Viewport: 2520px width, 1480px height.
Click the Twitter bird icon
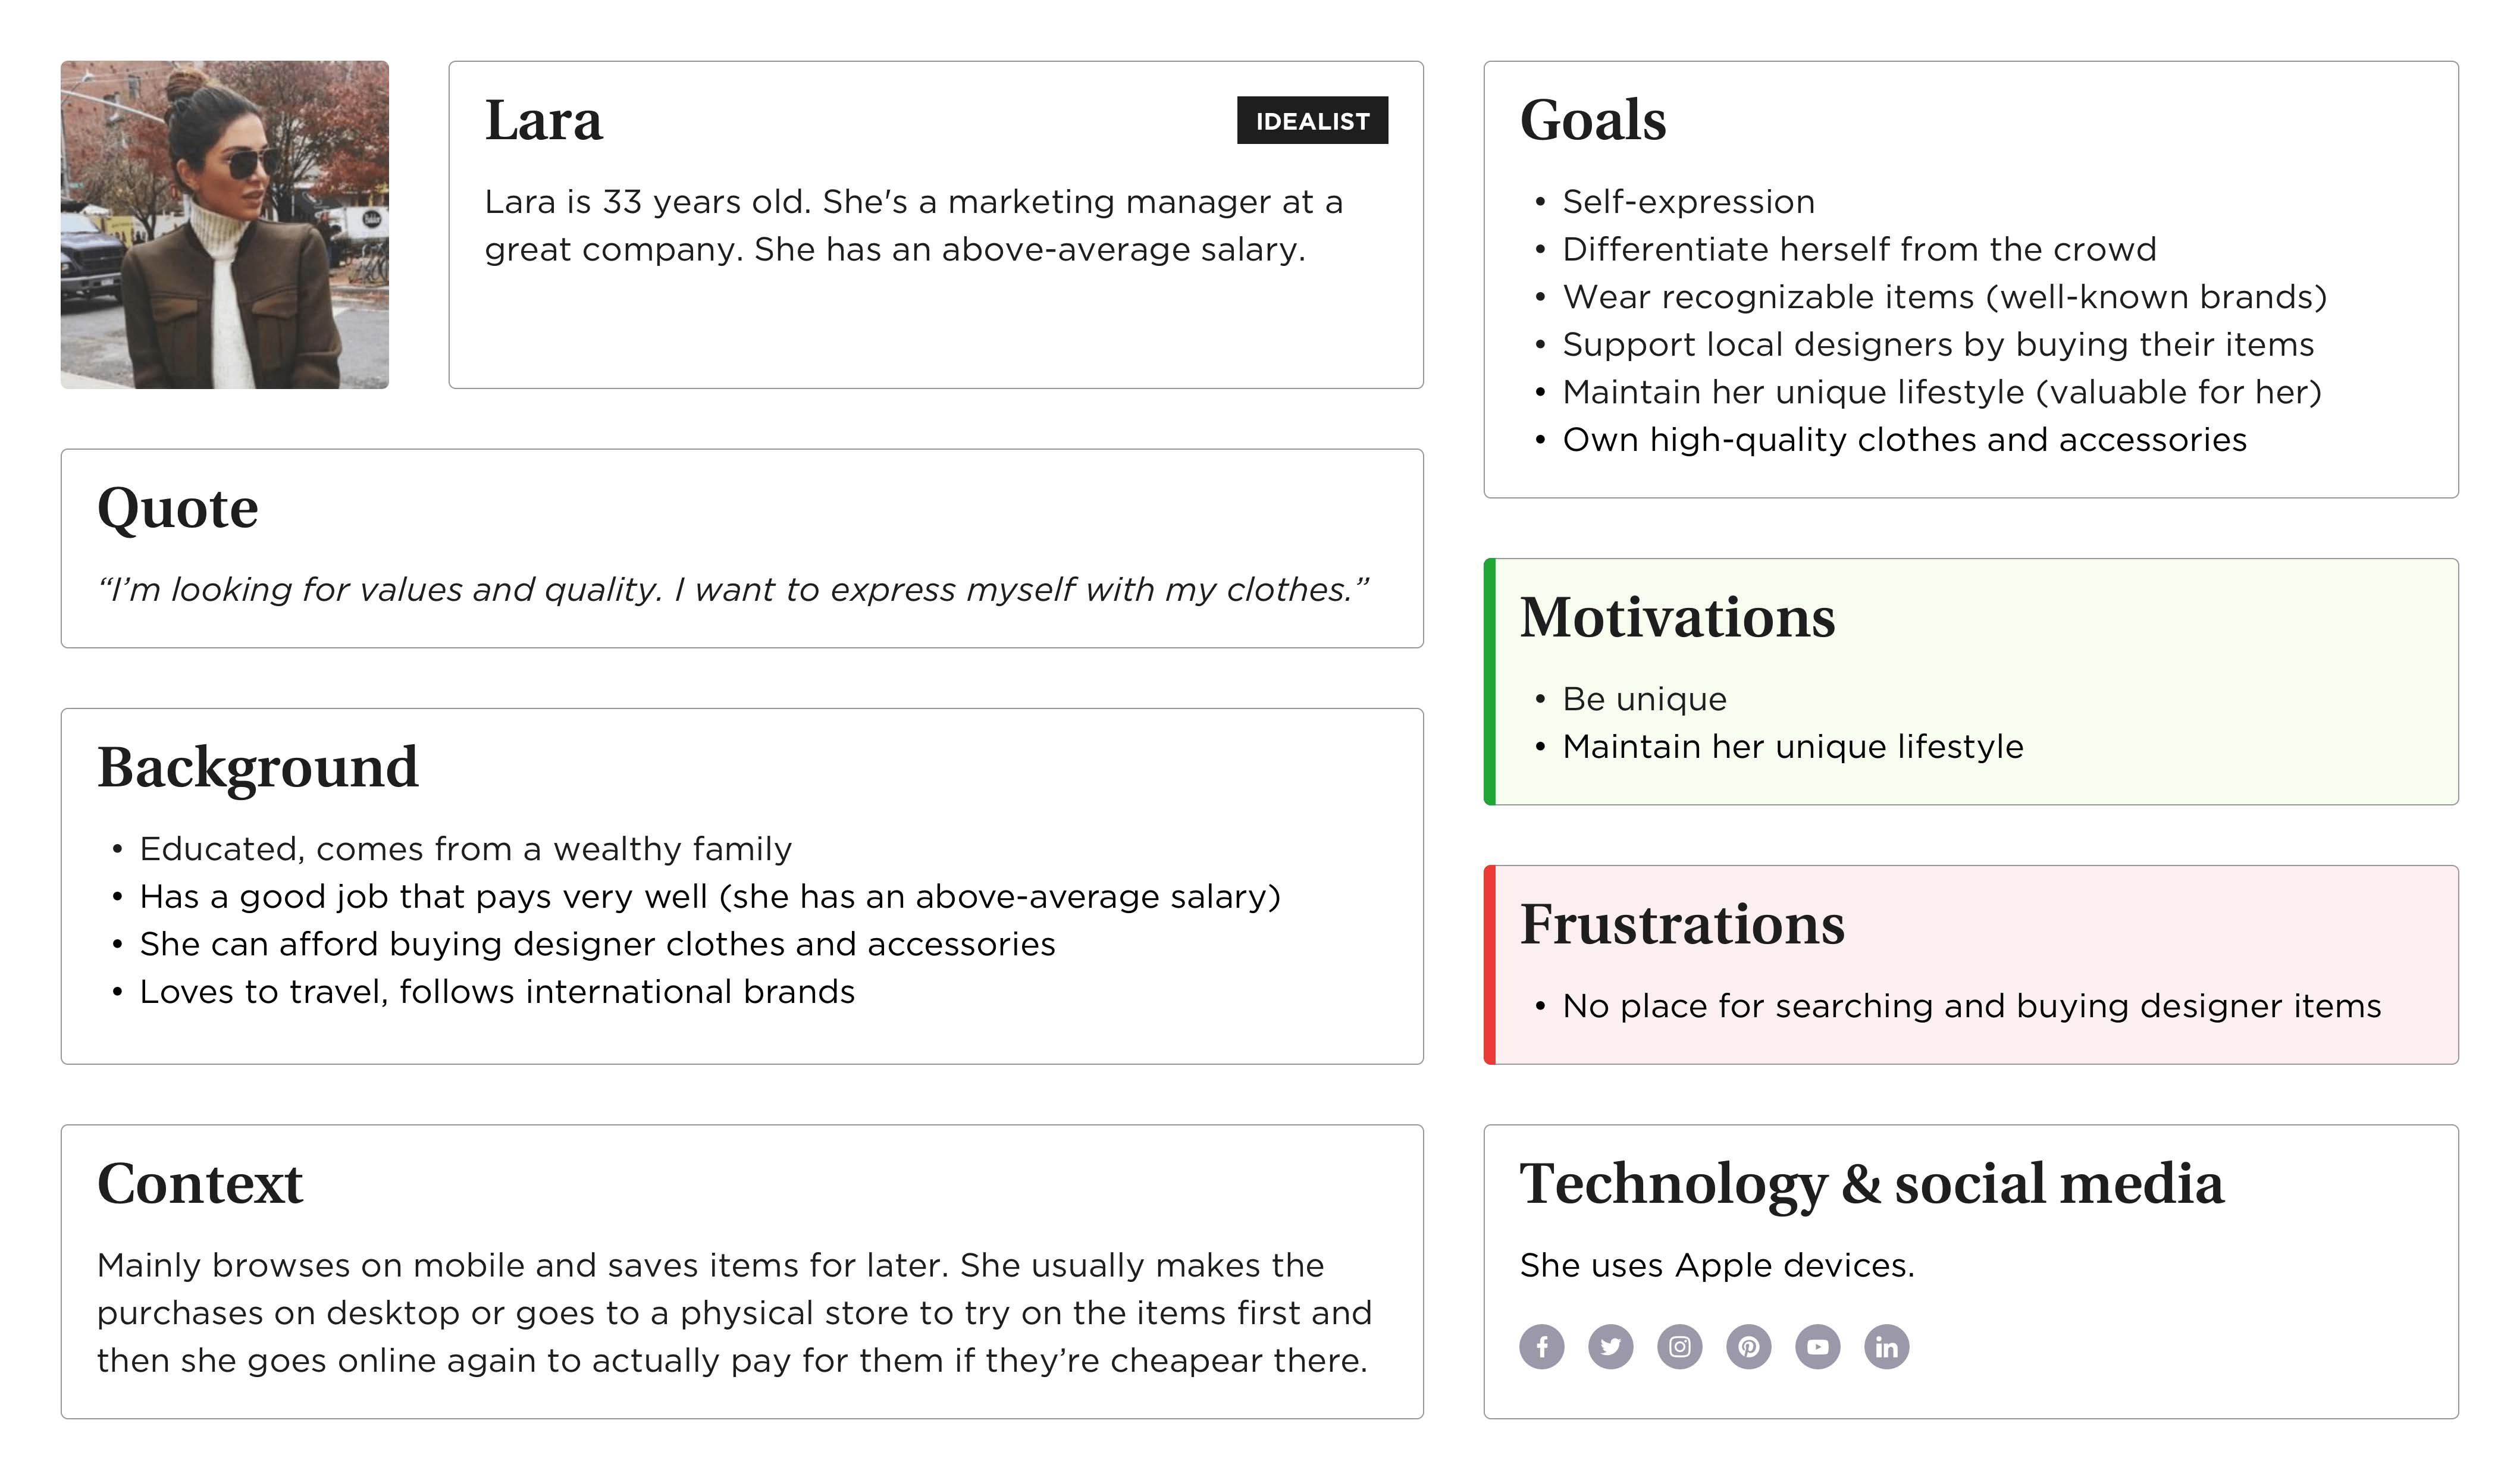[1610, 1347]
